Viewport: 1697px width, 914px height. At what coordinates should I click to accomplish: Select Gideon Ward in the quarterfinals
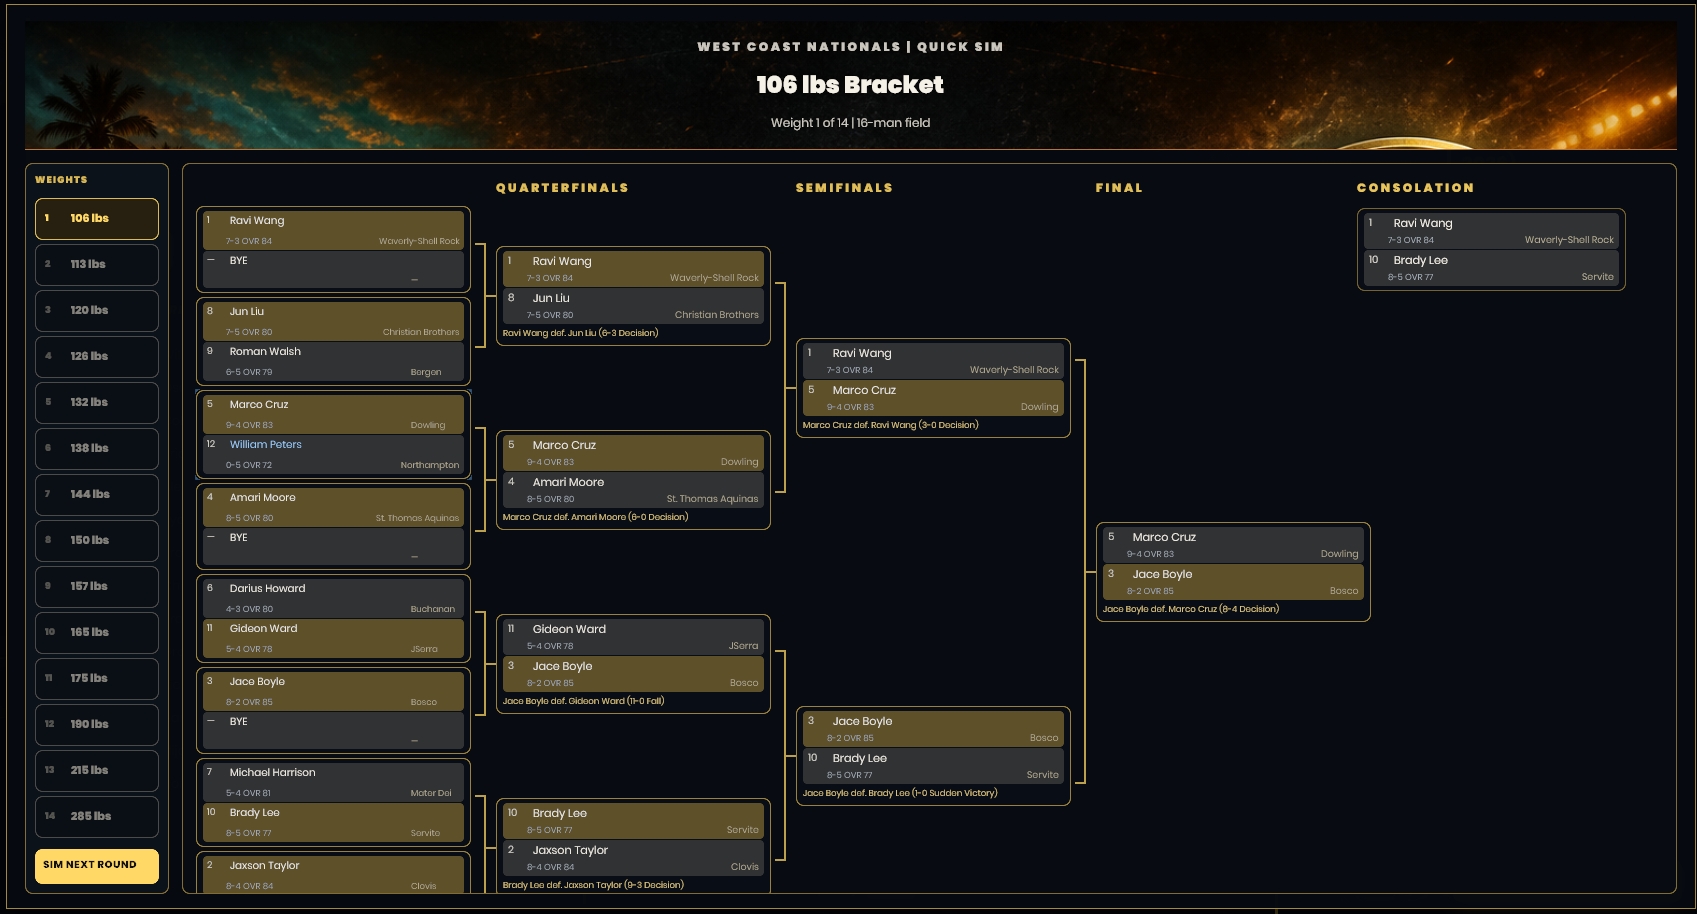[x=633, y=637]
